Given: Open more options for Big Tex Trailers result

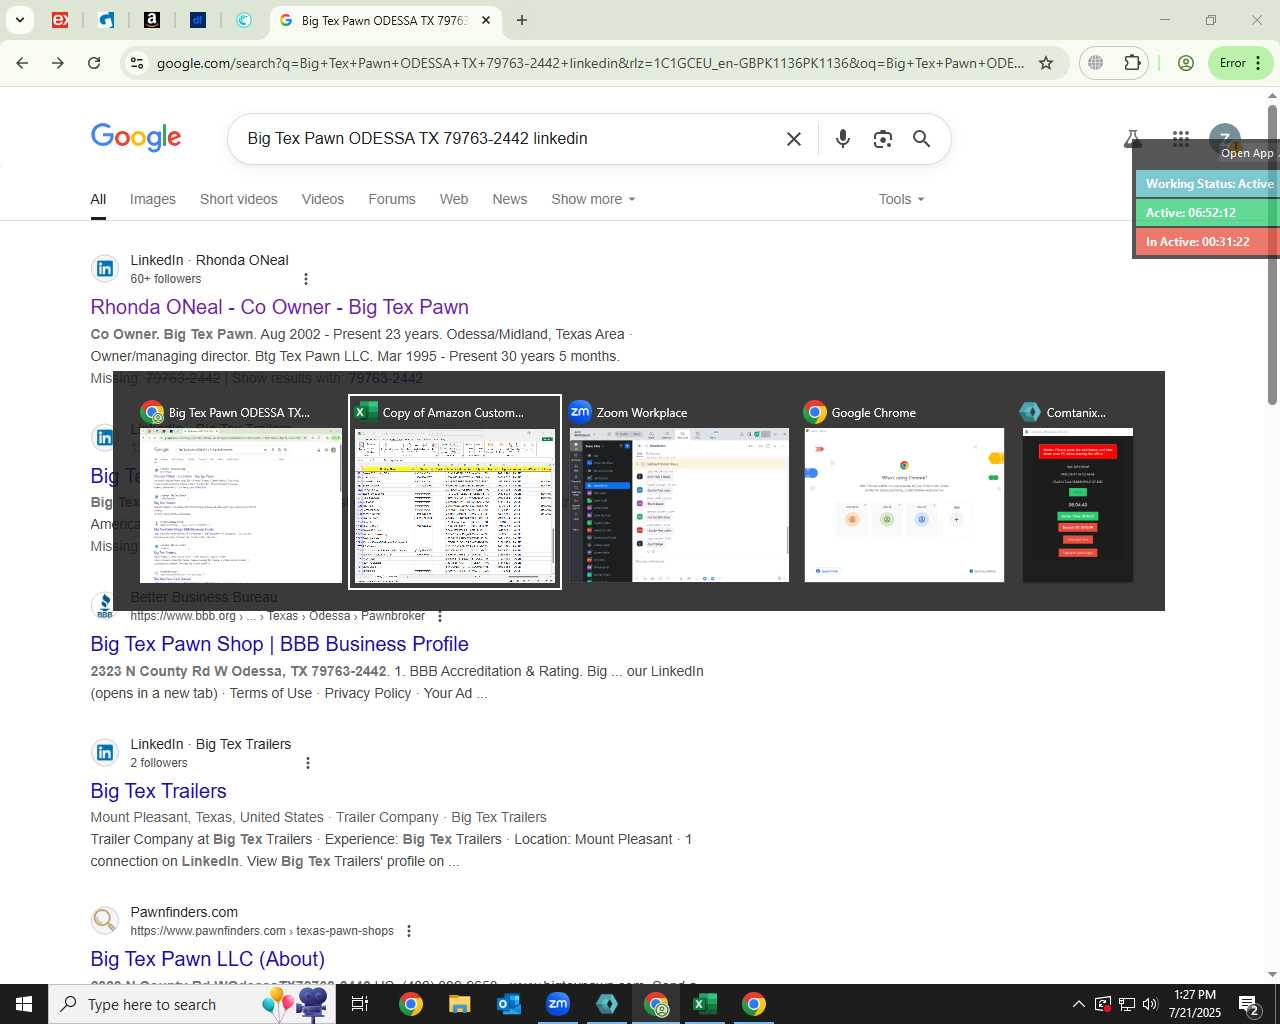Looking at the screenshot, I should (x=308, y=763).
